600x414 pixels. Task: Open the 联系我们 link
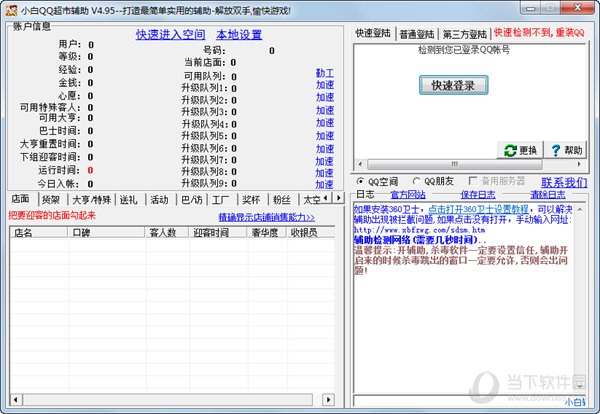[564, 182]
